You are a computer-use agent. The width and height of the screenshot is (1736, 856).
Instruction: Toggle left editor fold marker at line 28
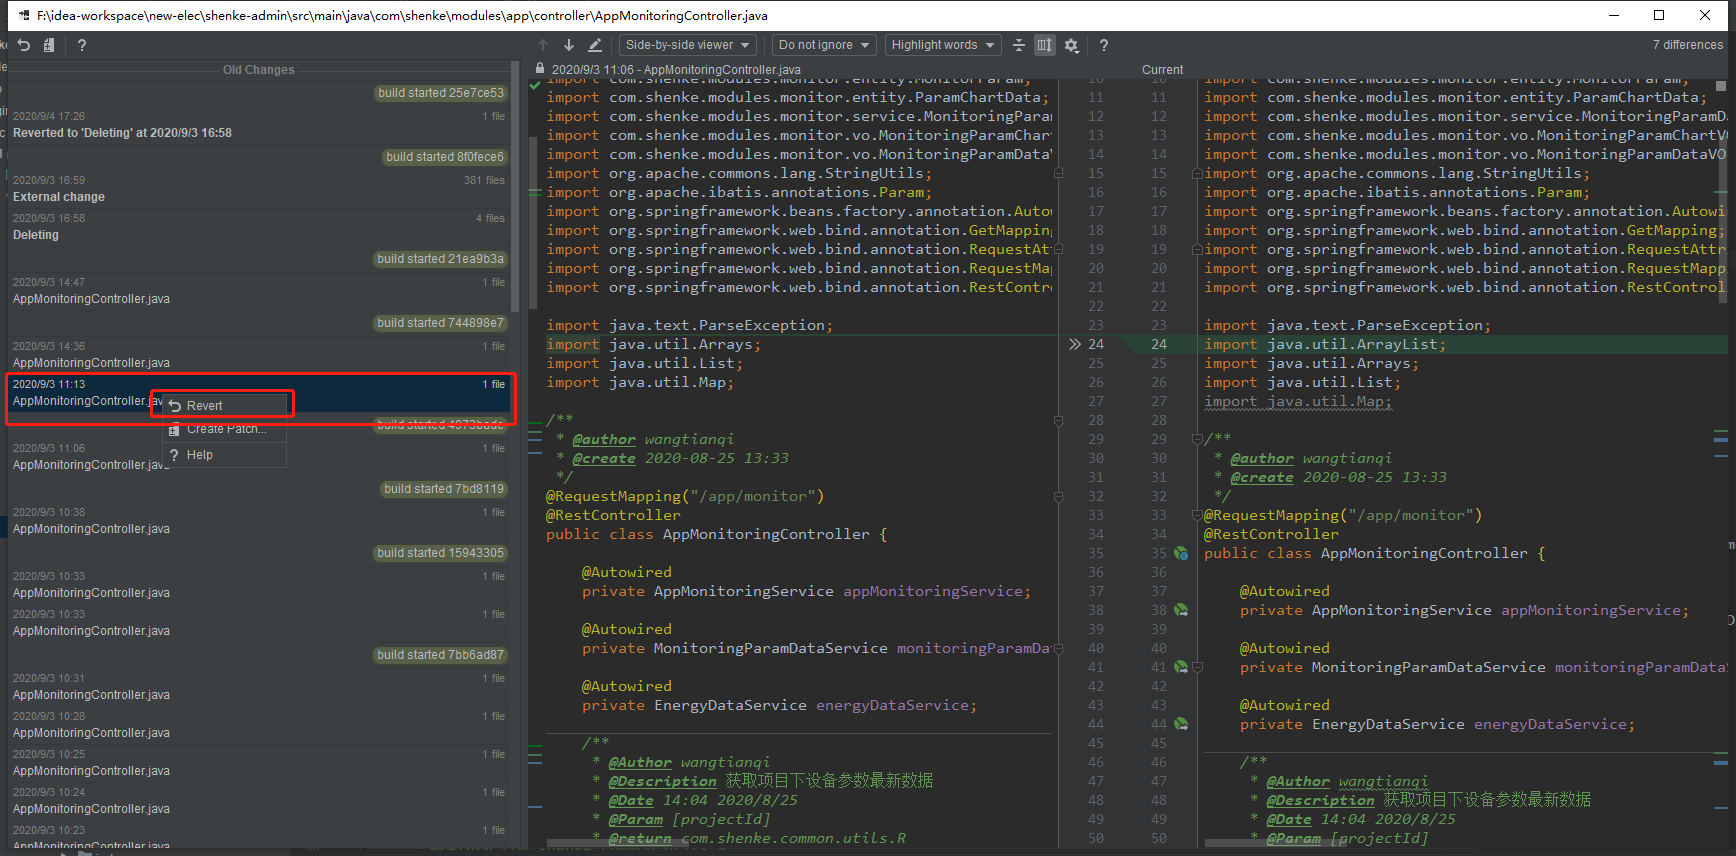[1058, 420]
